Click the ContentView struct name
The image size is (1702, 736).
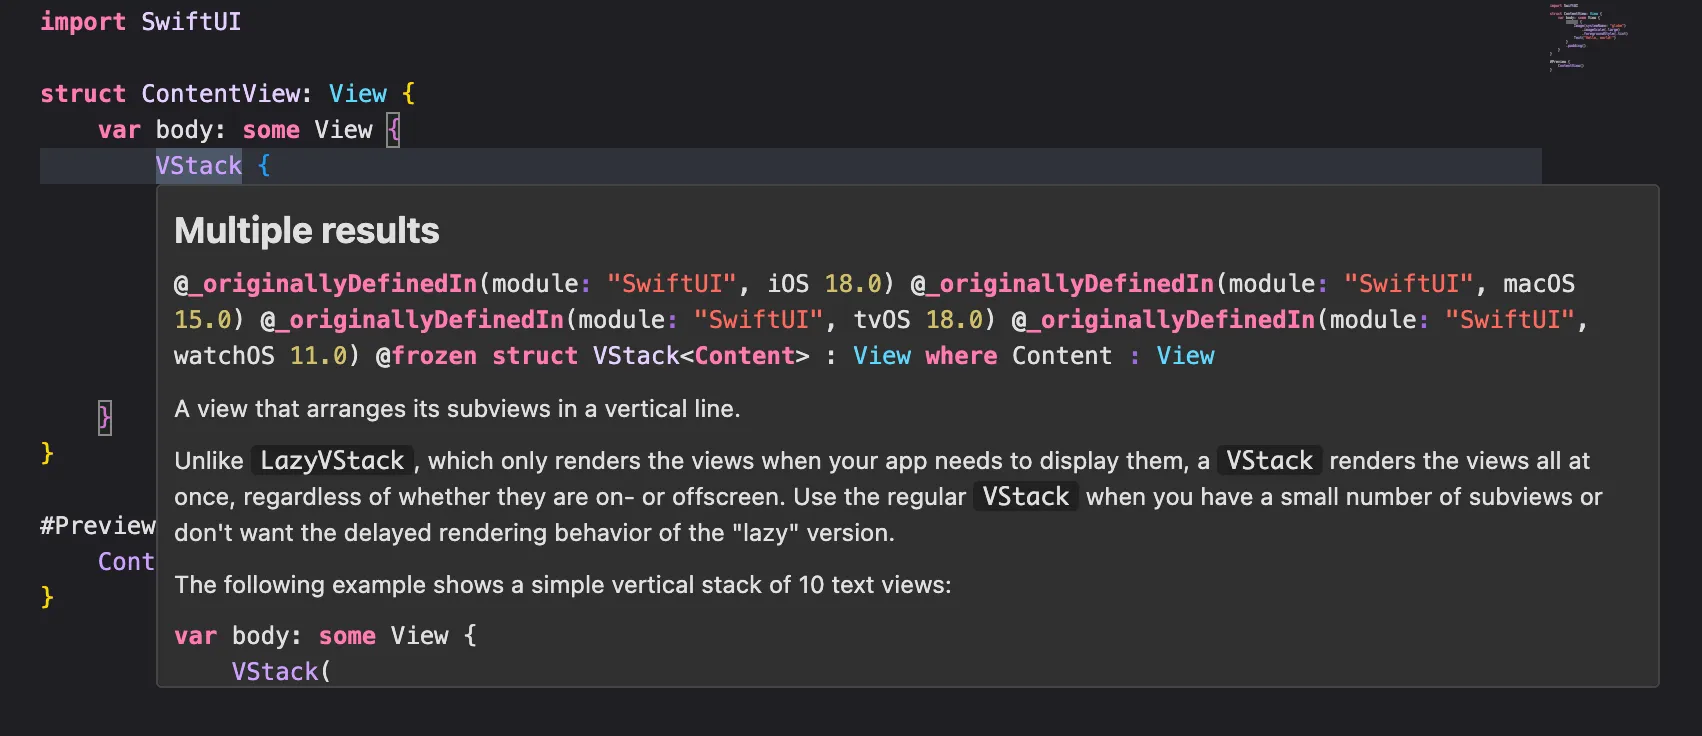(220, 94)
